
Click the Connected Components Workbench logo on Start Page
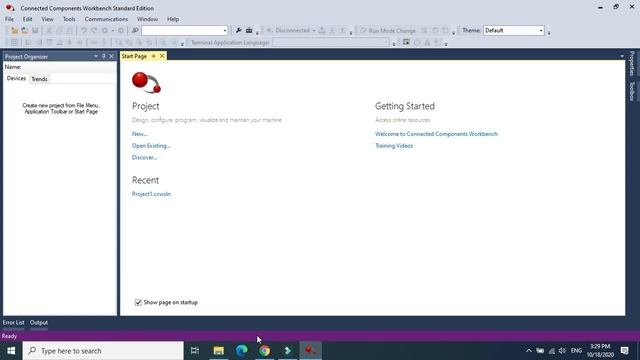(x=147, y=83)
